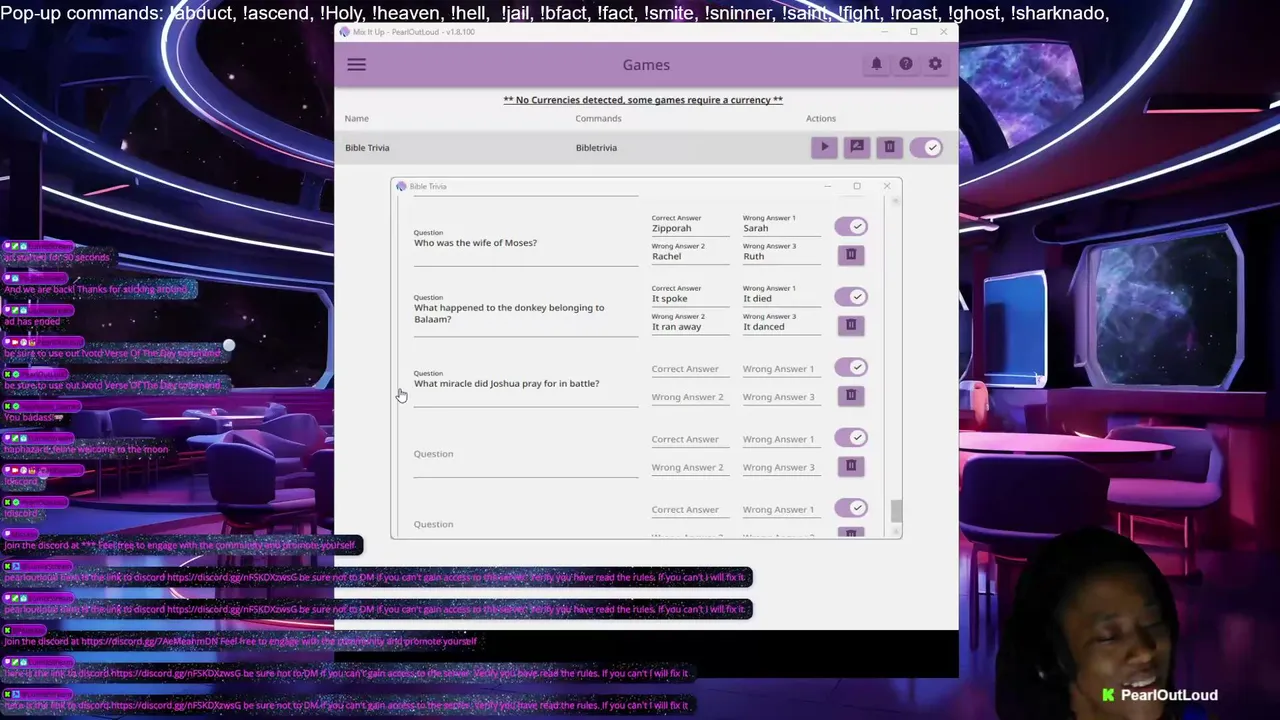This screenshot has width=1280, height=720.
Task: Edit wrong answer 'It ran away'
Action: click(690, 326)
